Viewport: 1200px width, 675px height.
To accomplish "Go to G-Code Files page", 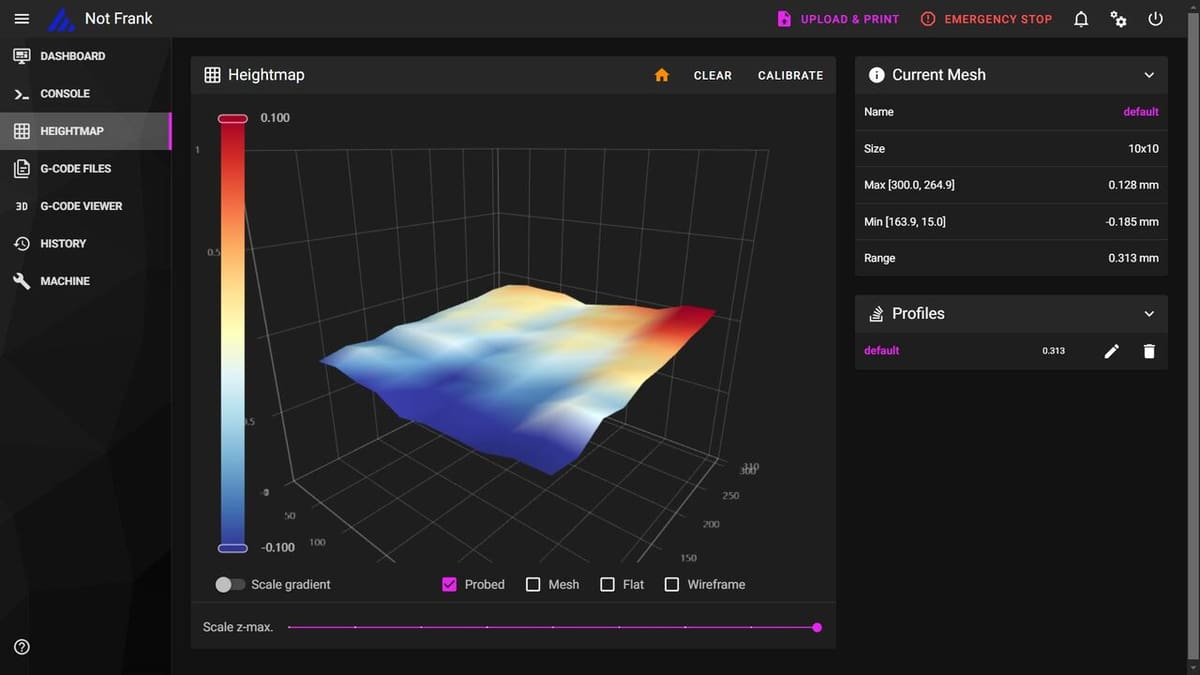I will pyautogui.click(x=75, y=169).
